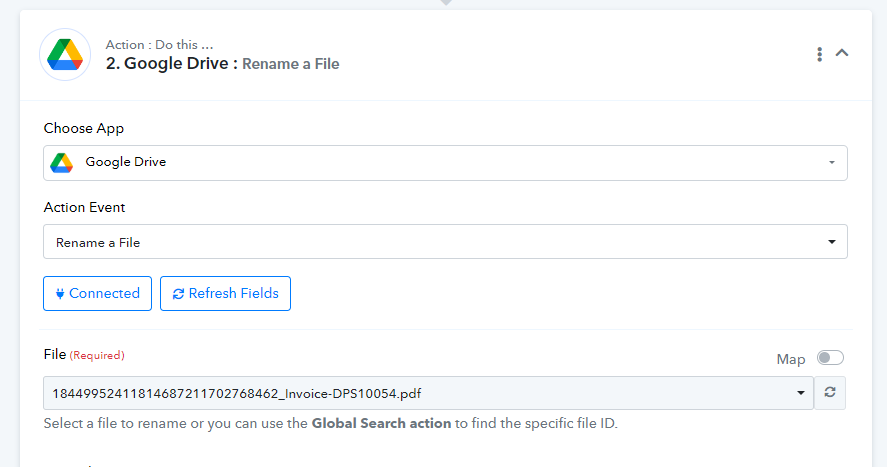887x467 pixels.
Task: Click the '2. Google Drive :' heading text
Action: click(x=171, y=63)
